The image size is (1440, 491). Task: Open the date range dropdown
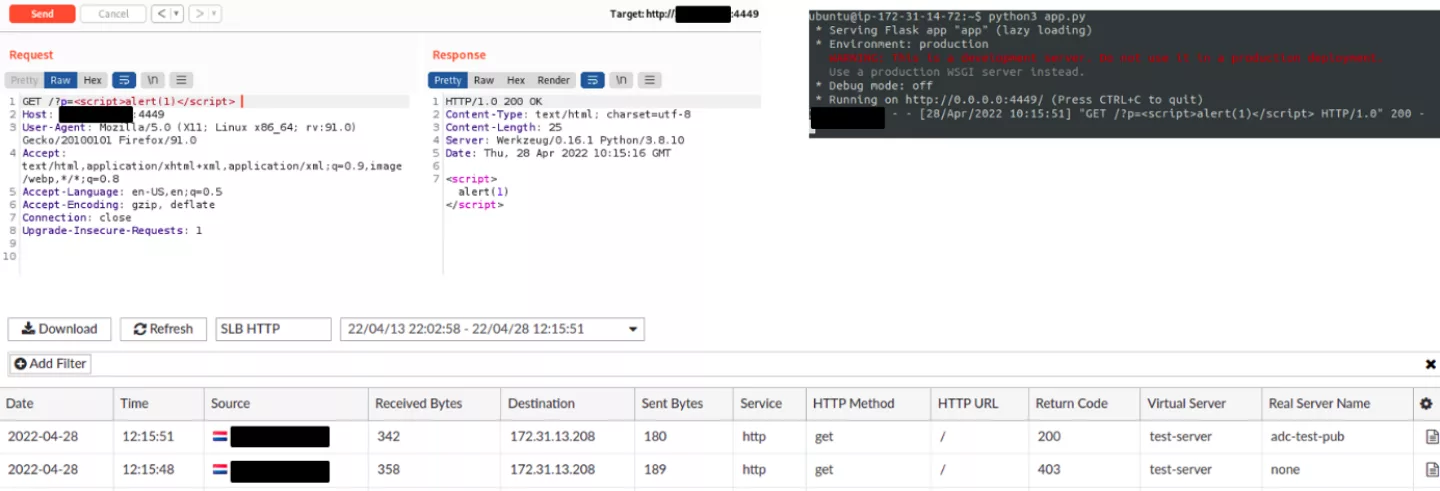[492, 329]
